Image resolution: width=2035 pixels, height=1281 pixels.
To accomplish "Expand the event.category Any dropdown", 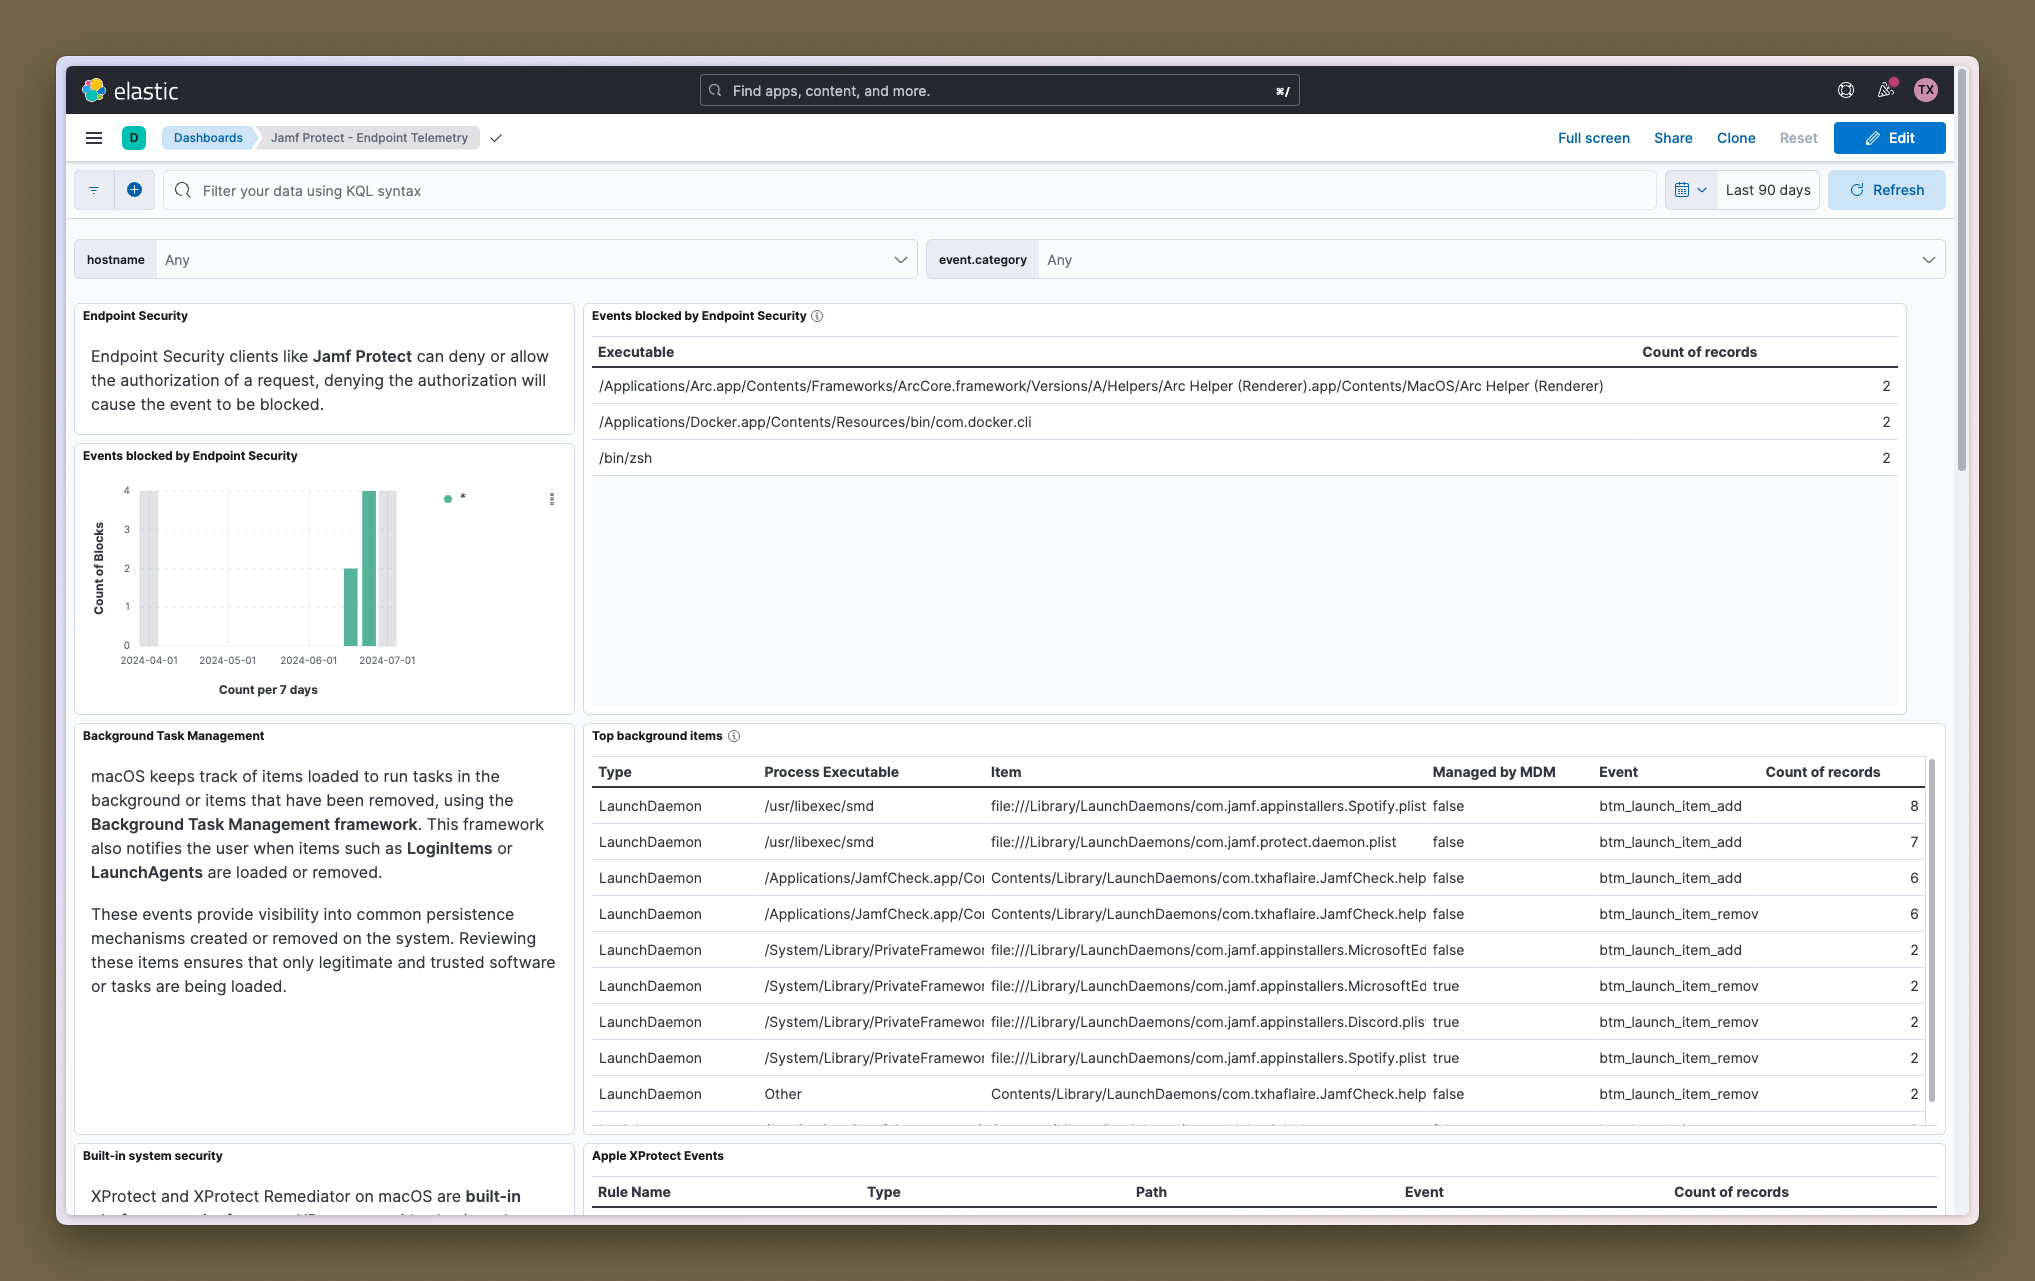I will 1928,259.
